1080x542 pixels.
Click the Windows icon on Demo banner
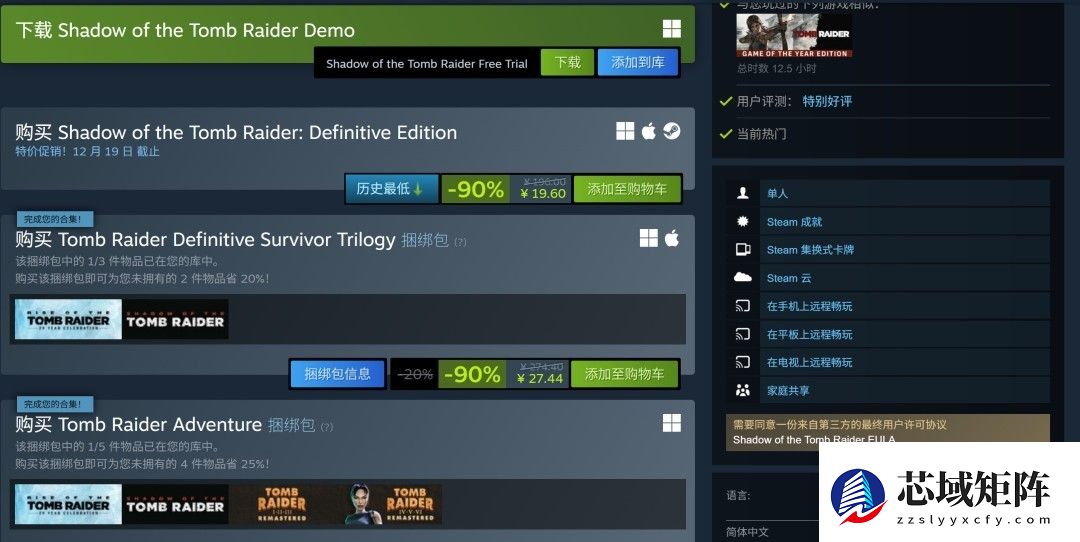pos(672,29)
